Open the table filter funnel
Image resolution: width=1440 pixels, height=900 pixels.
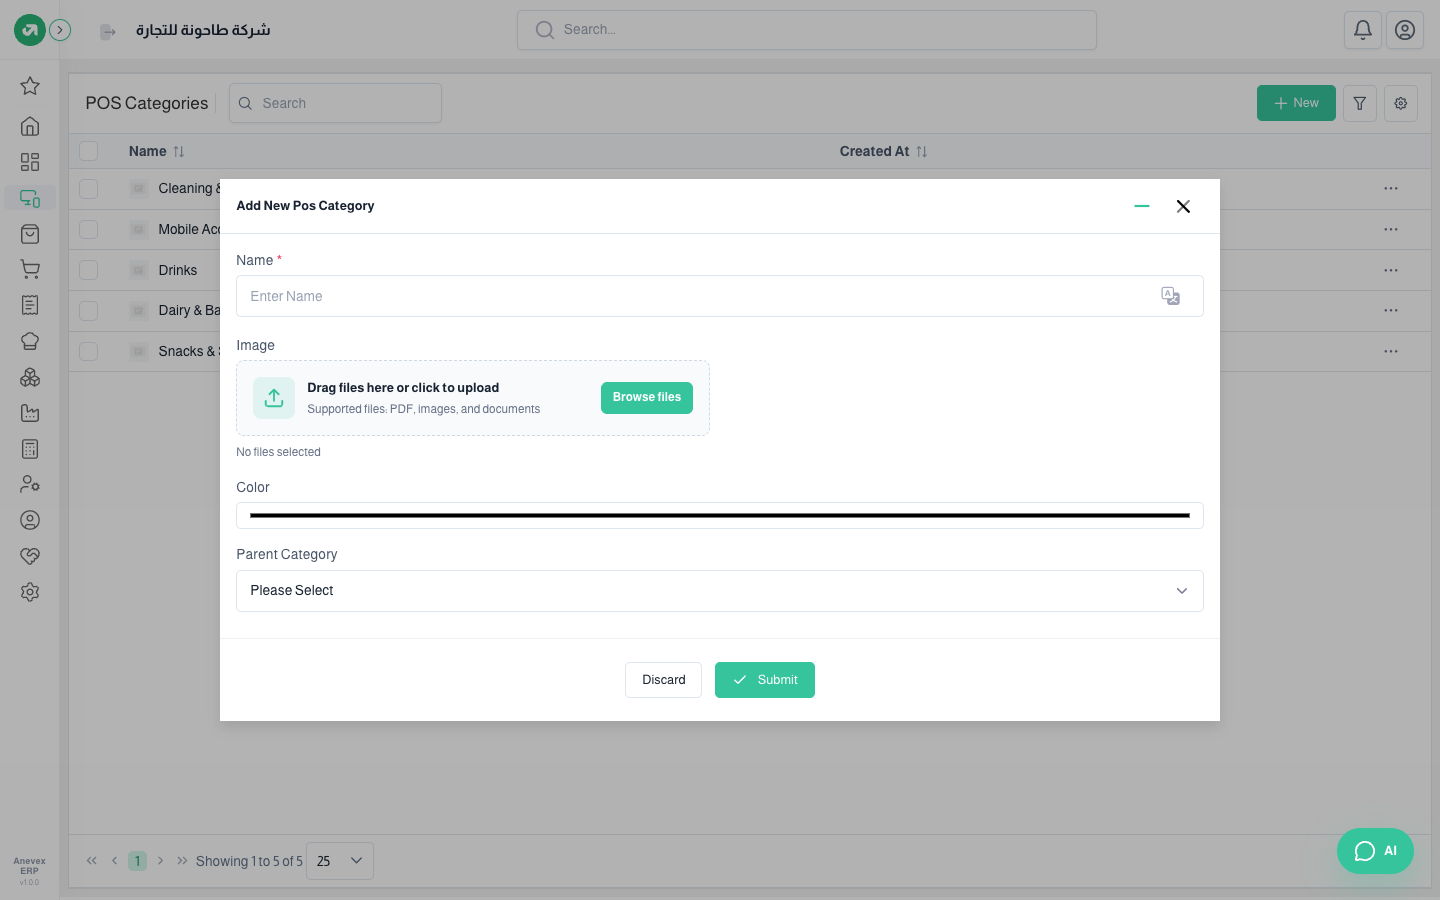coord(1360,103)
